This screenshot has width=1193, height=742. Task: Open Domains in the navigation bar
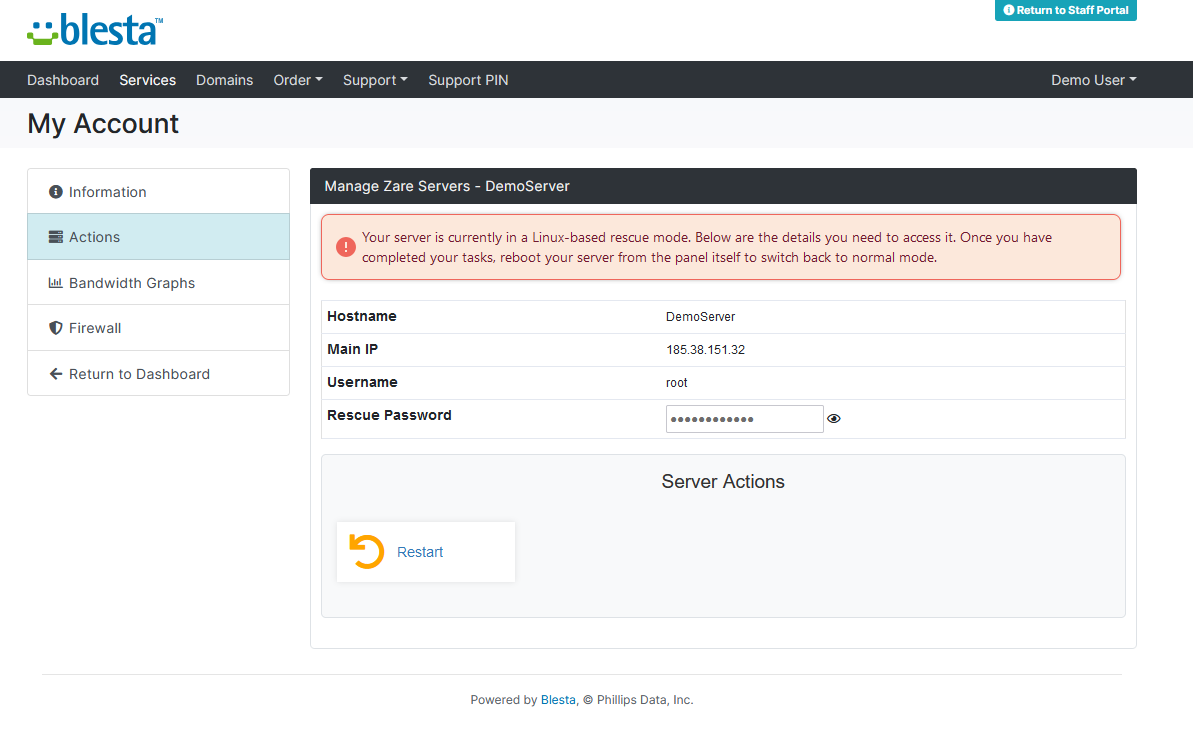[224, 80]
